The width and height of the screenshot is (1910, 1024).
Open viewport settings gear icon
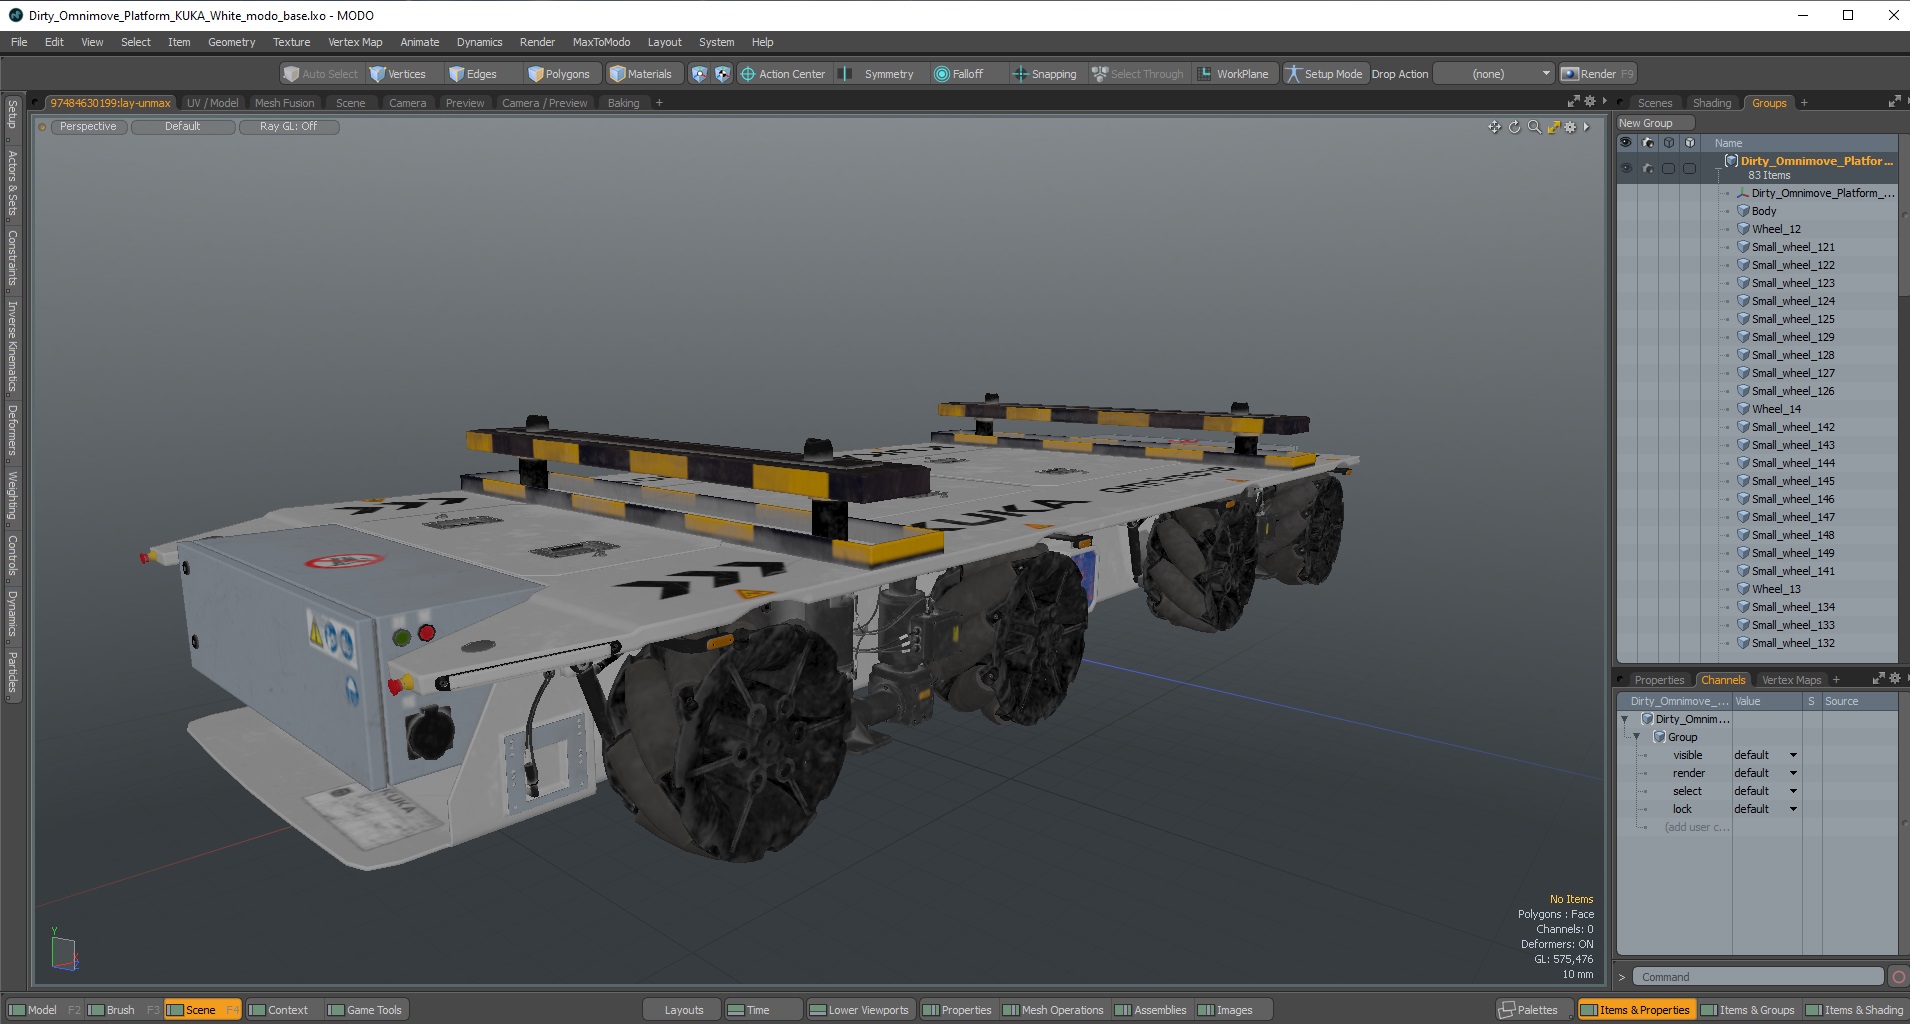[1570, 127]
